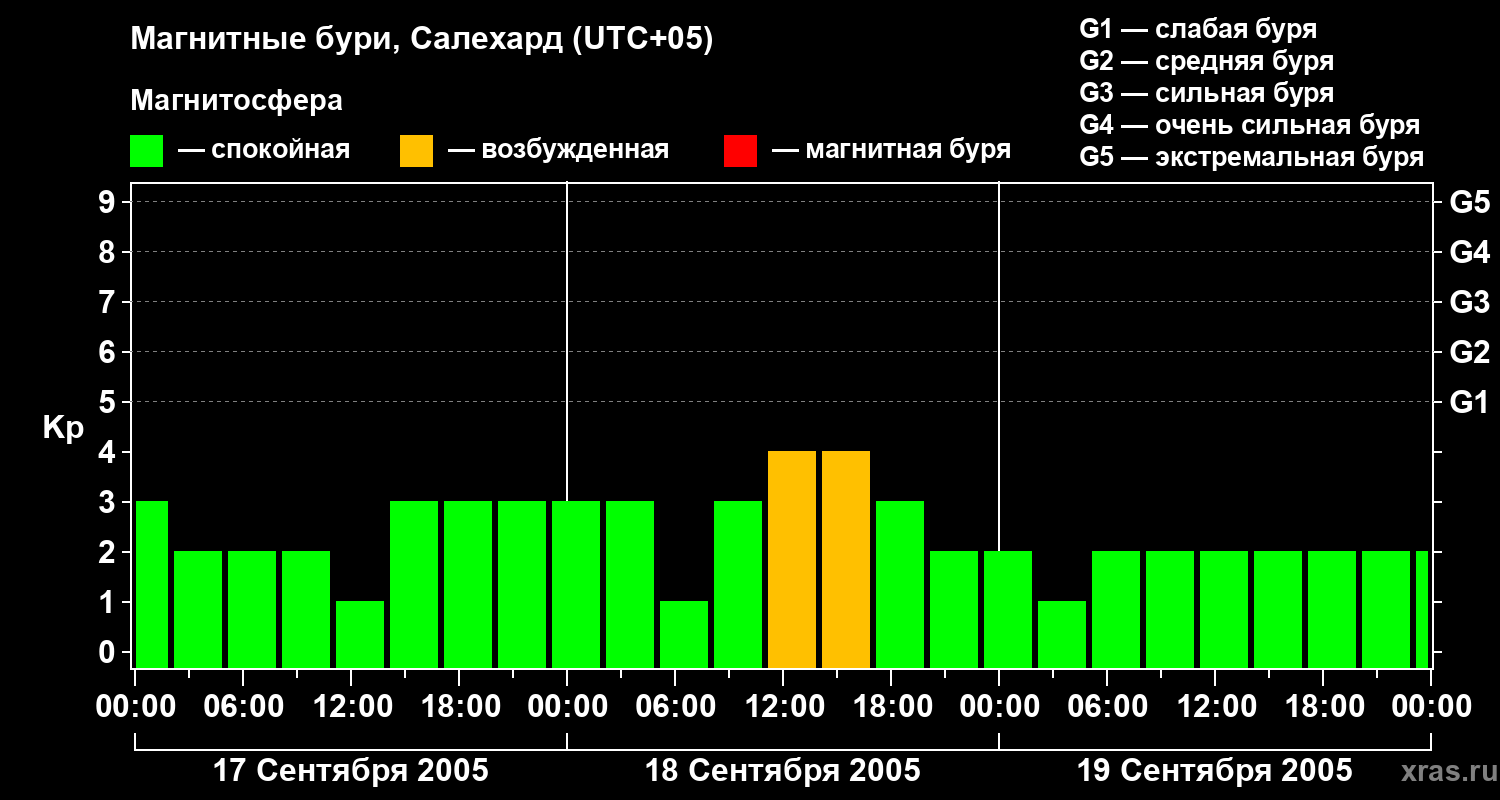The image size is (1500, 800).
Task: Click the G3 label on right axis
Action: (1469, 302)
